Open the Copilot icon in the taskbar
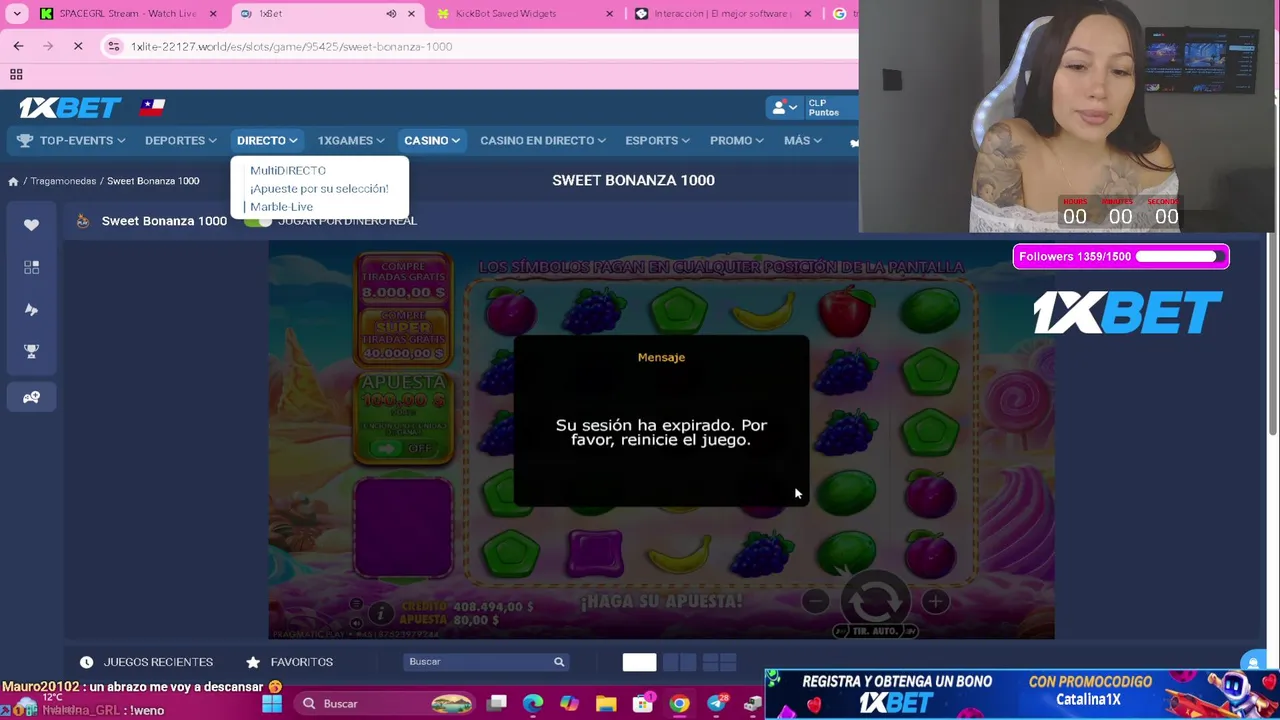 pyautogui.click(x=569, y=704)
